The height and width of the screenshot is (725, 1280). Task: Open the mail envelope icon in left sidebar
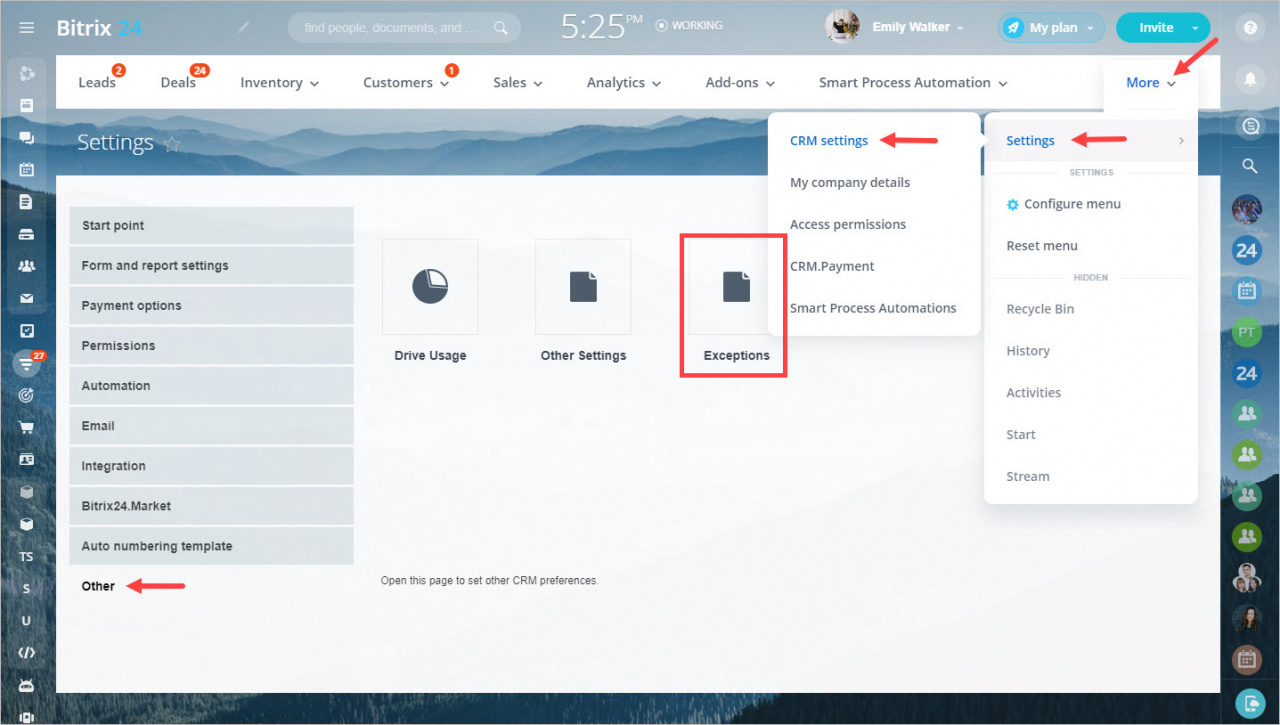27,298
